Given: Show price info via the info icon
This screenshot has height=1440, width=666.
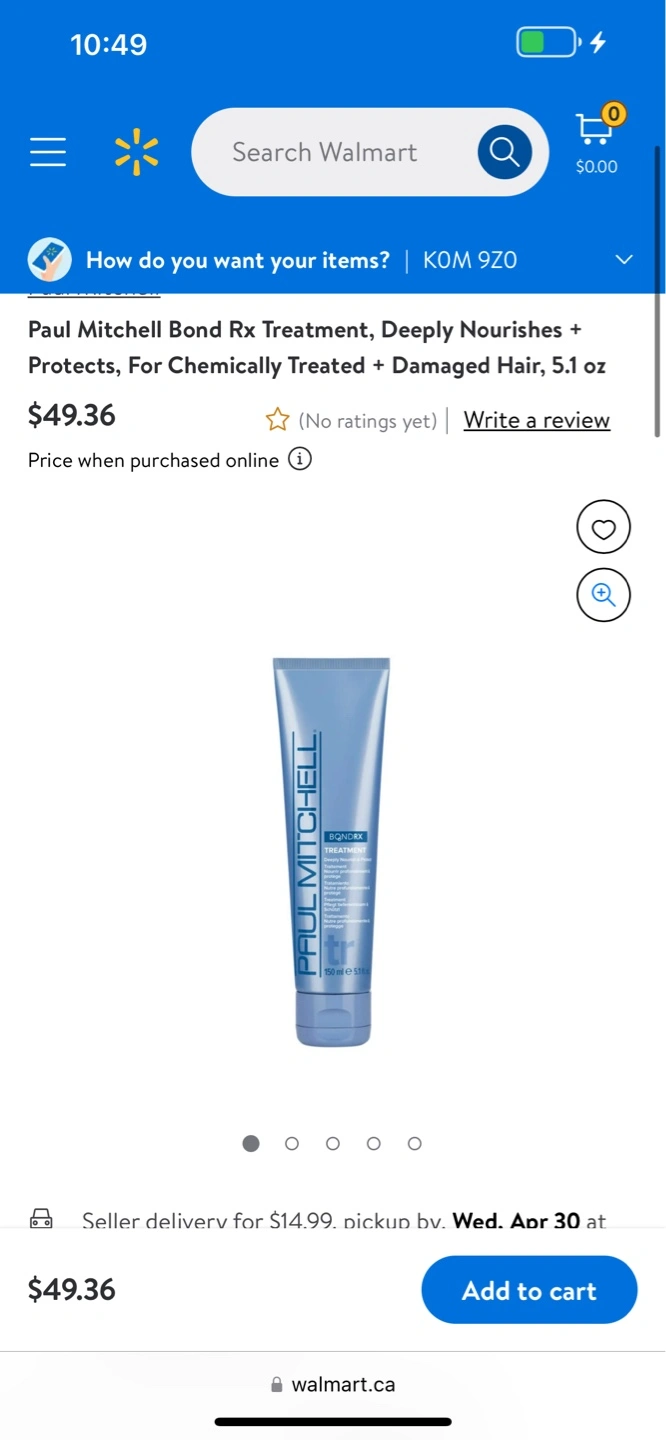Looking at the screenshot, I should pos(300,460).
